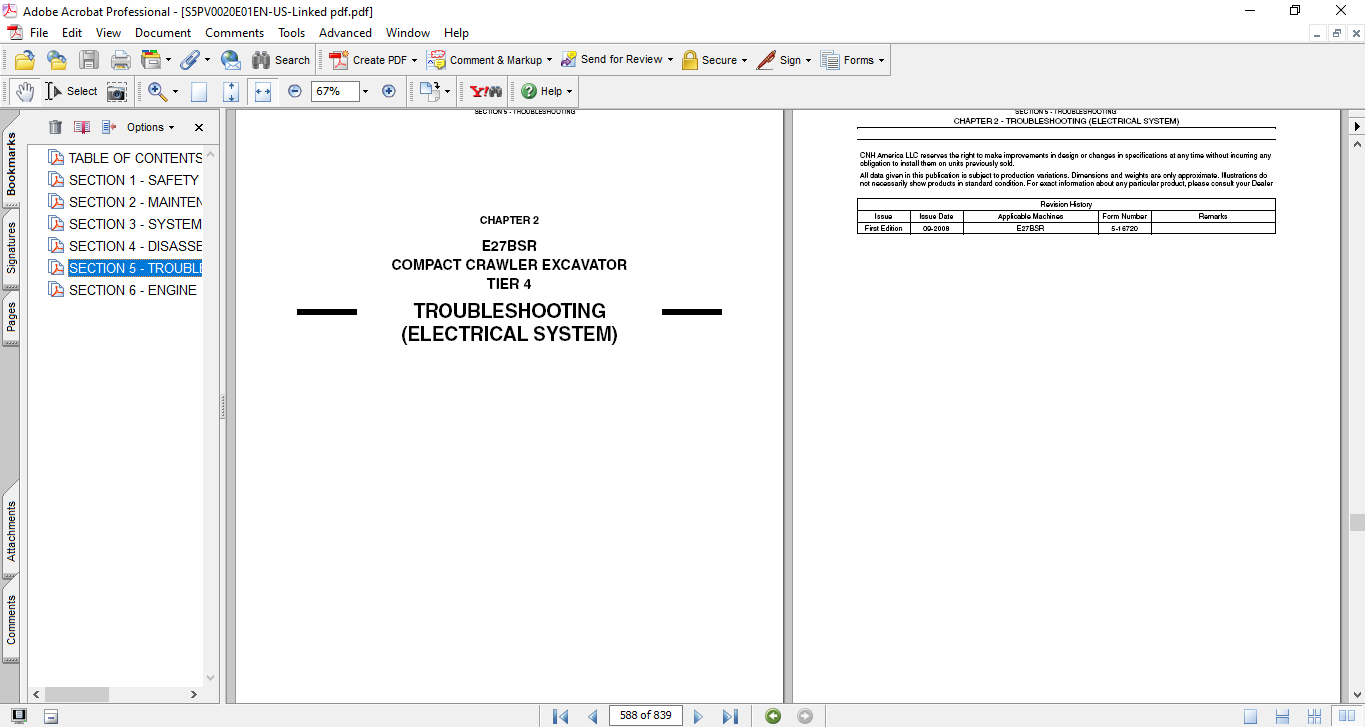Switch to the Pages side tab

(x=11, y=318)
